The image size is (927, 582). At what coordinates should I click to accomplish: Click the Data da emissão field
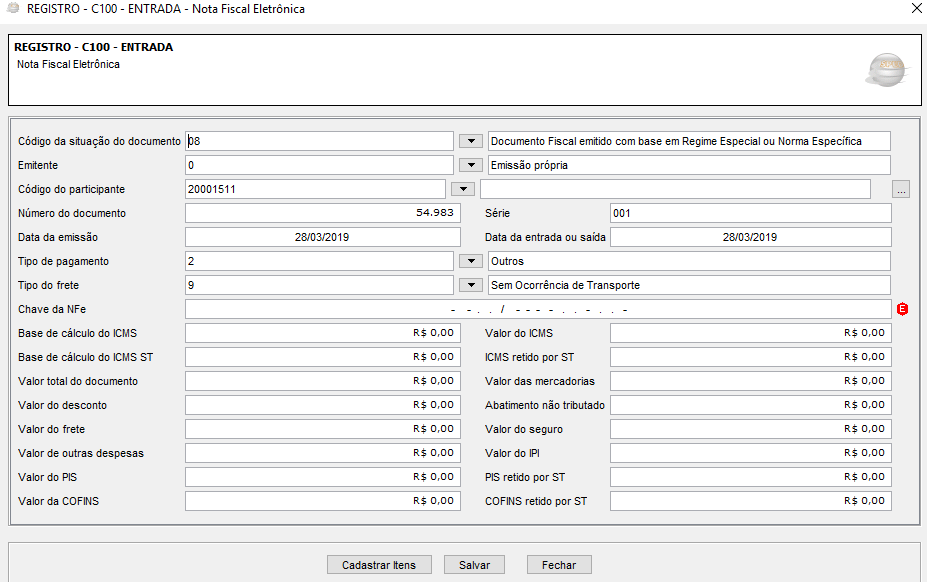click(321, 237)
